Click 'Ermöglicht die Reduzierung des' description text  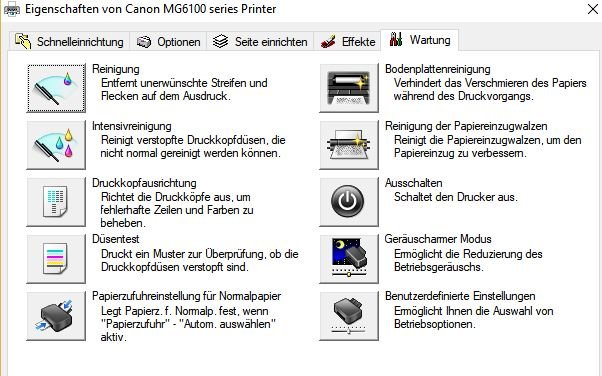[x=468, y=254]
